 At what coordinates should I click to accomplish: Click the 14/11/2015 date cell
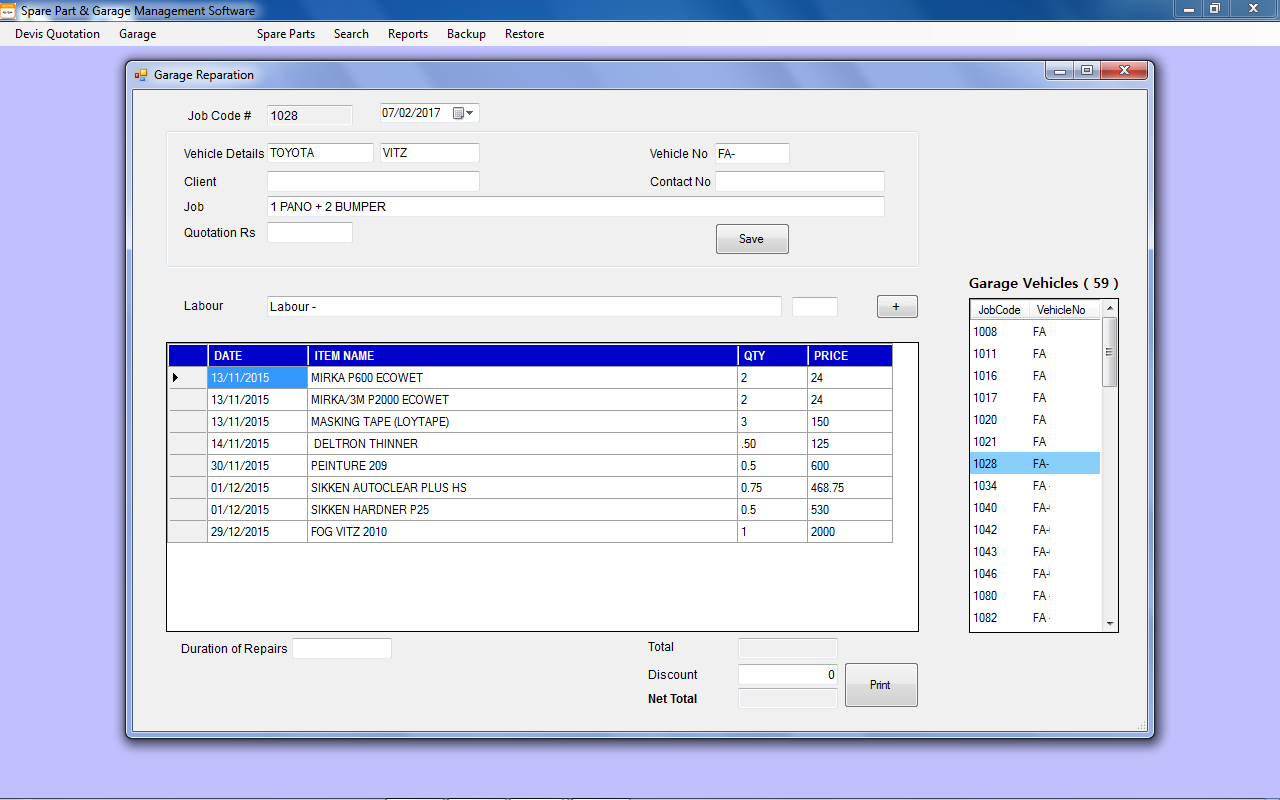[x=258, y=444]
